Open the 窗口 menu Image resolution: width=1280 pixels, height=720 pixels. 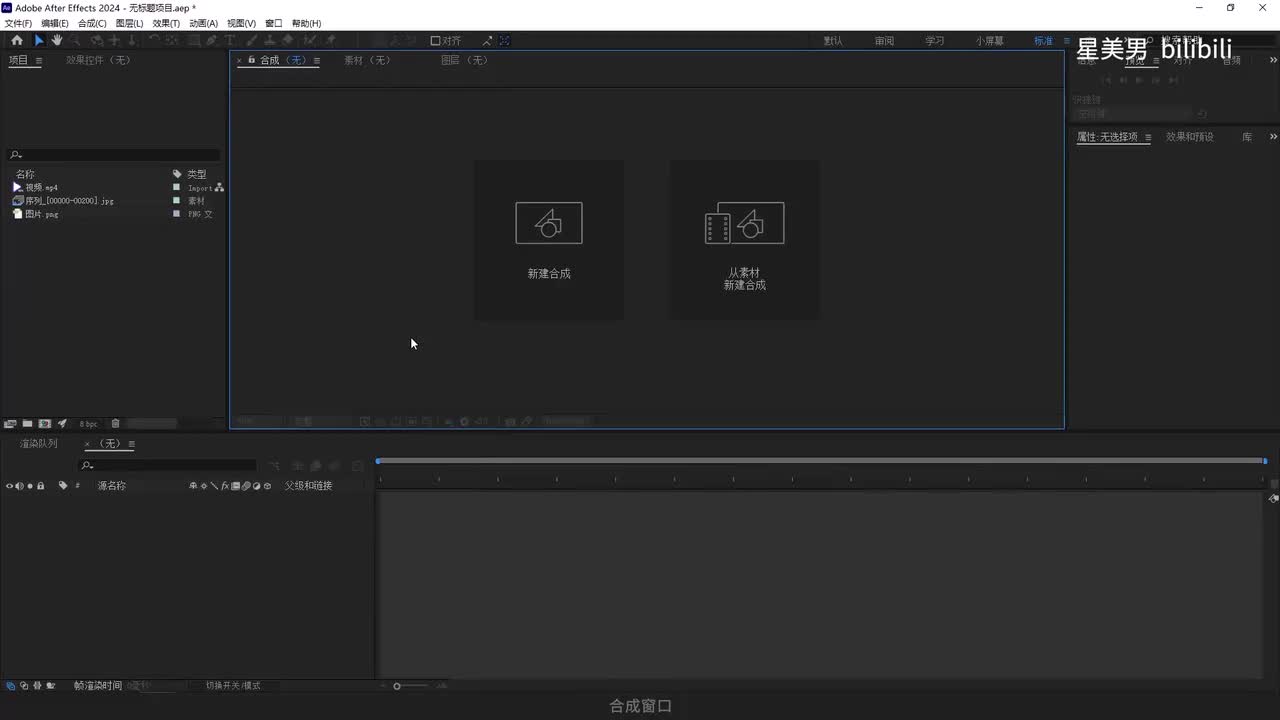tap(274, 23)
